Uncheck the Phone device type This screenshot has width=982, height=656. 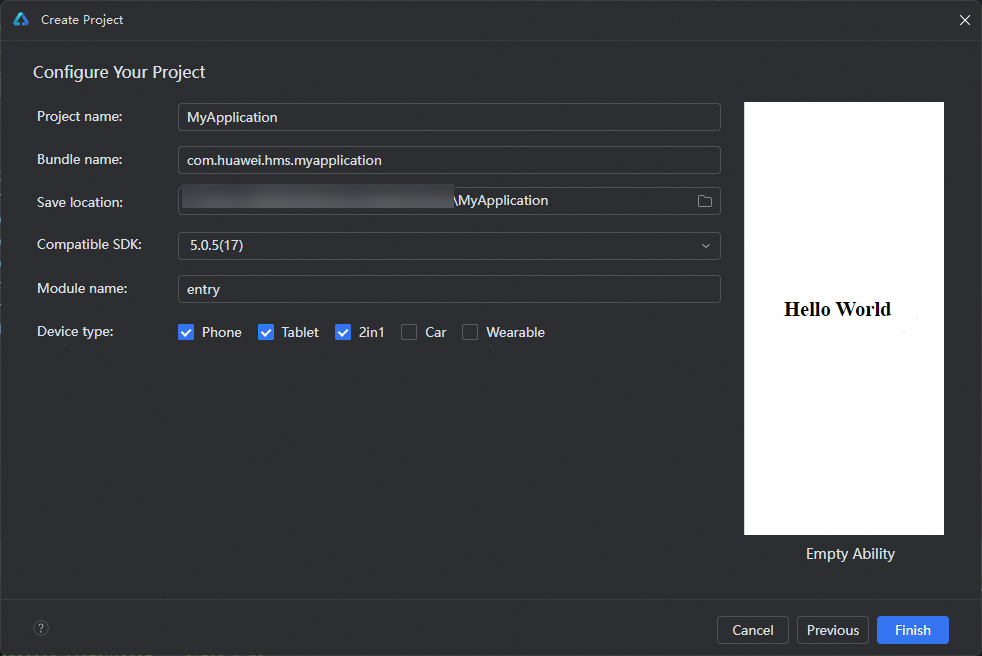point(186,332)
